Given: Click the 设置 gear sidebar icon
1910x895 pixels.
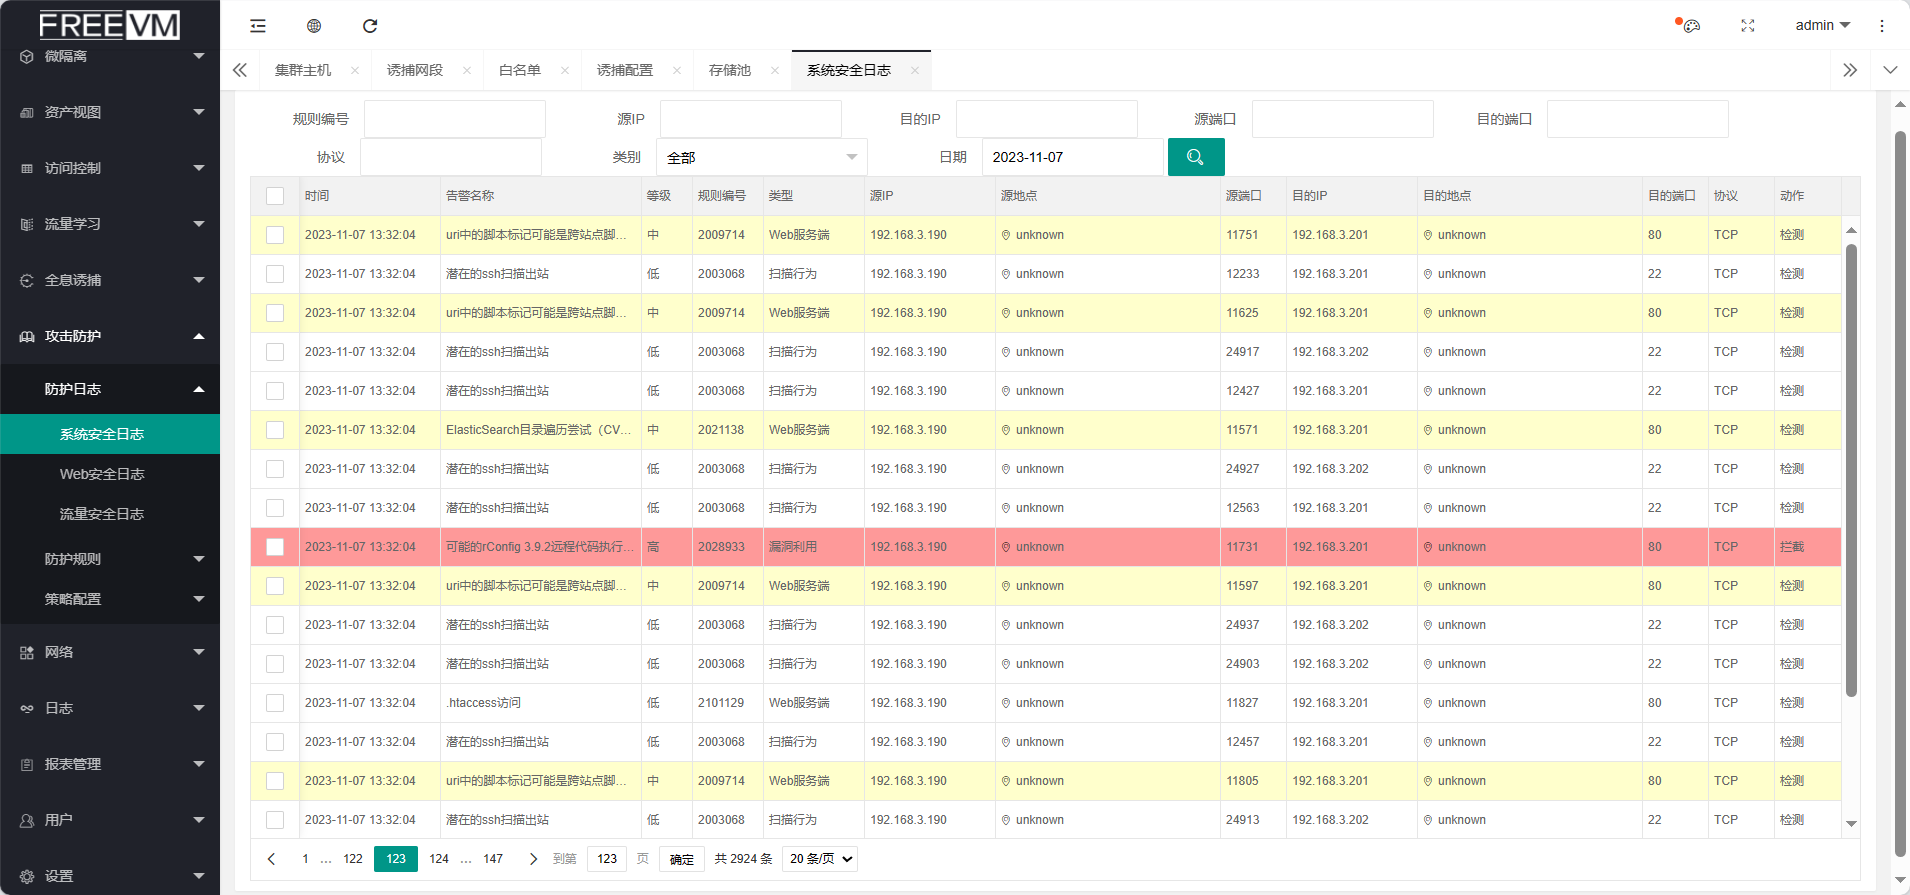Looking at the screenshot, I should click(27, 876).
